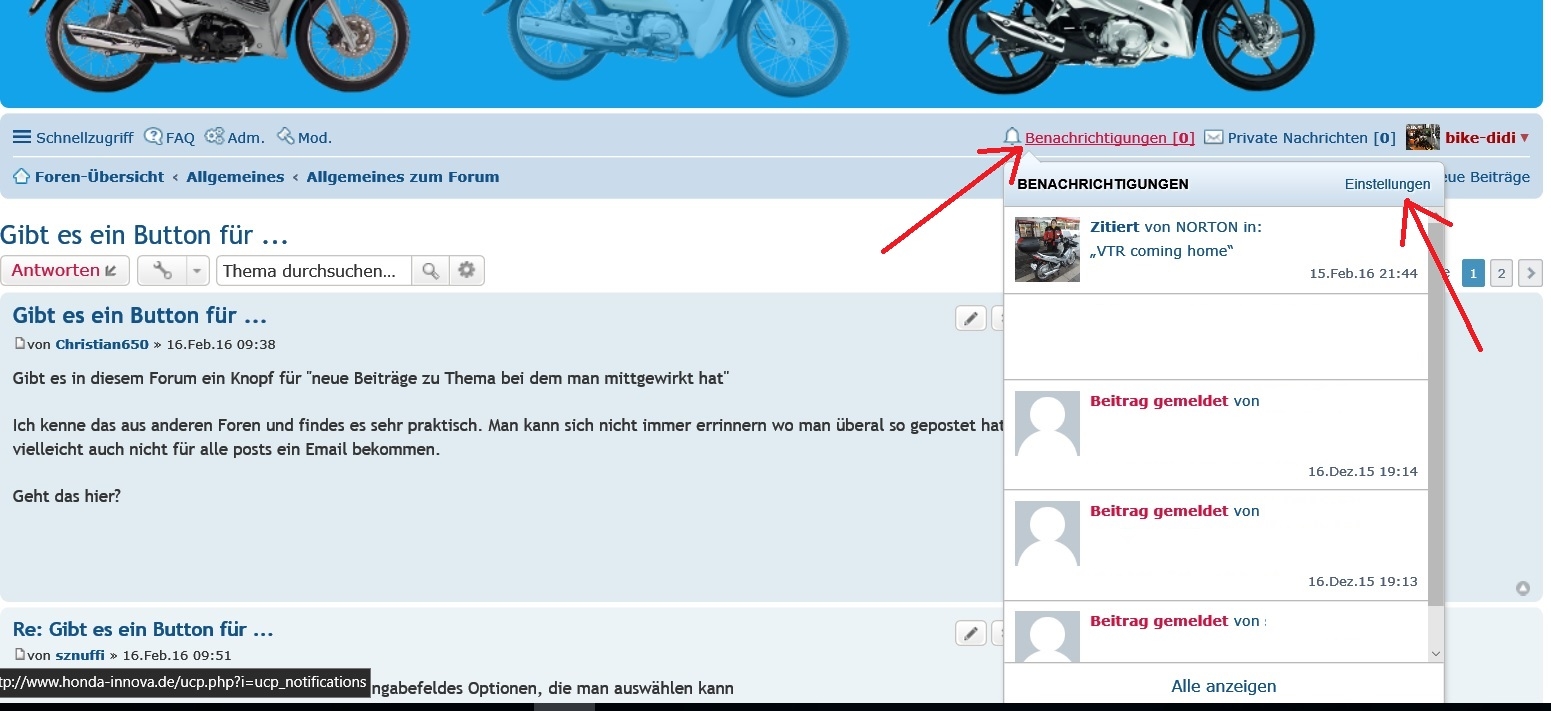This screenshot has height=711, width=1551.
Task: Open Einstellungen in notifications panel
Action: (1387, 184)
